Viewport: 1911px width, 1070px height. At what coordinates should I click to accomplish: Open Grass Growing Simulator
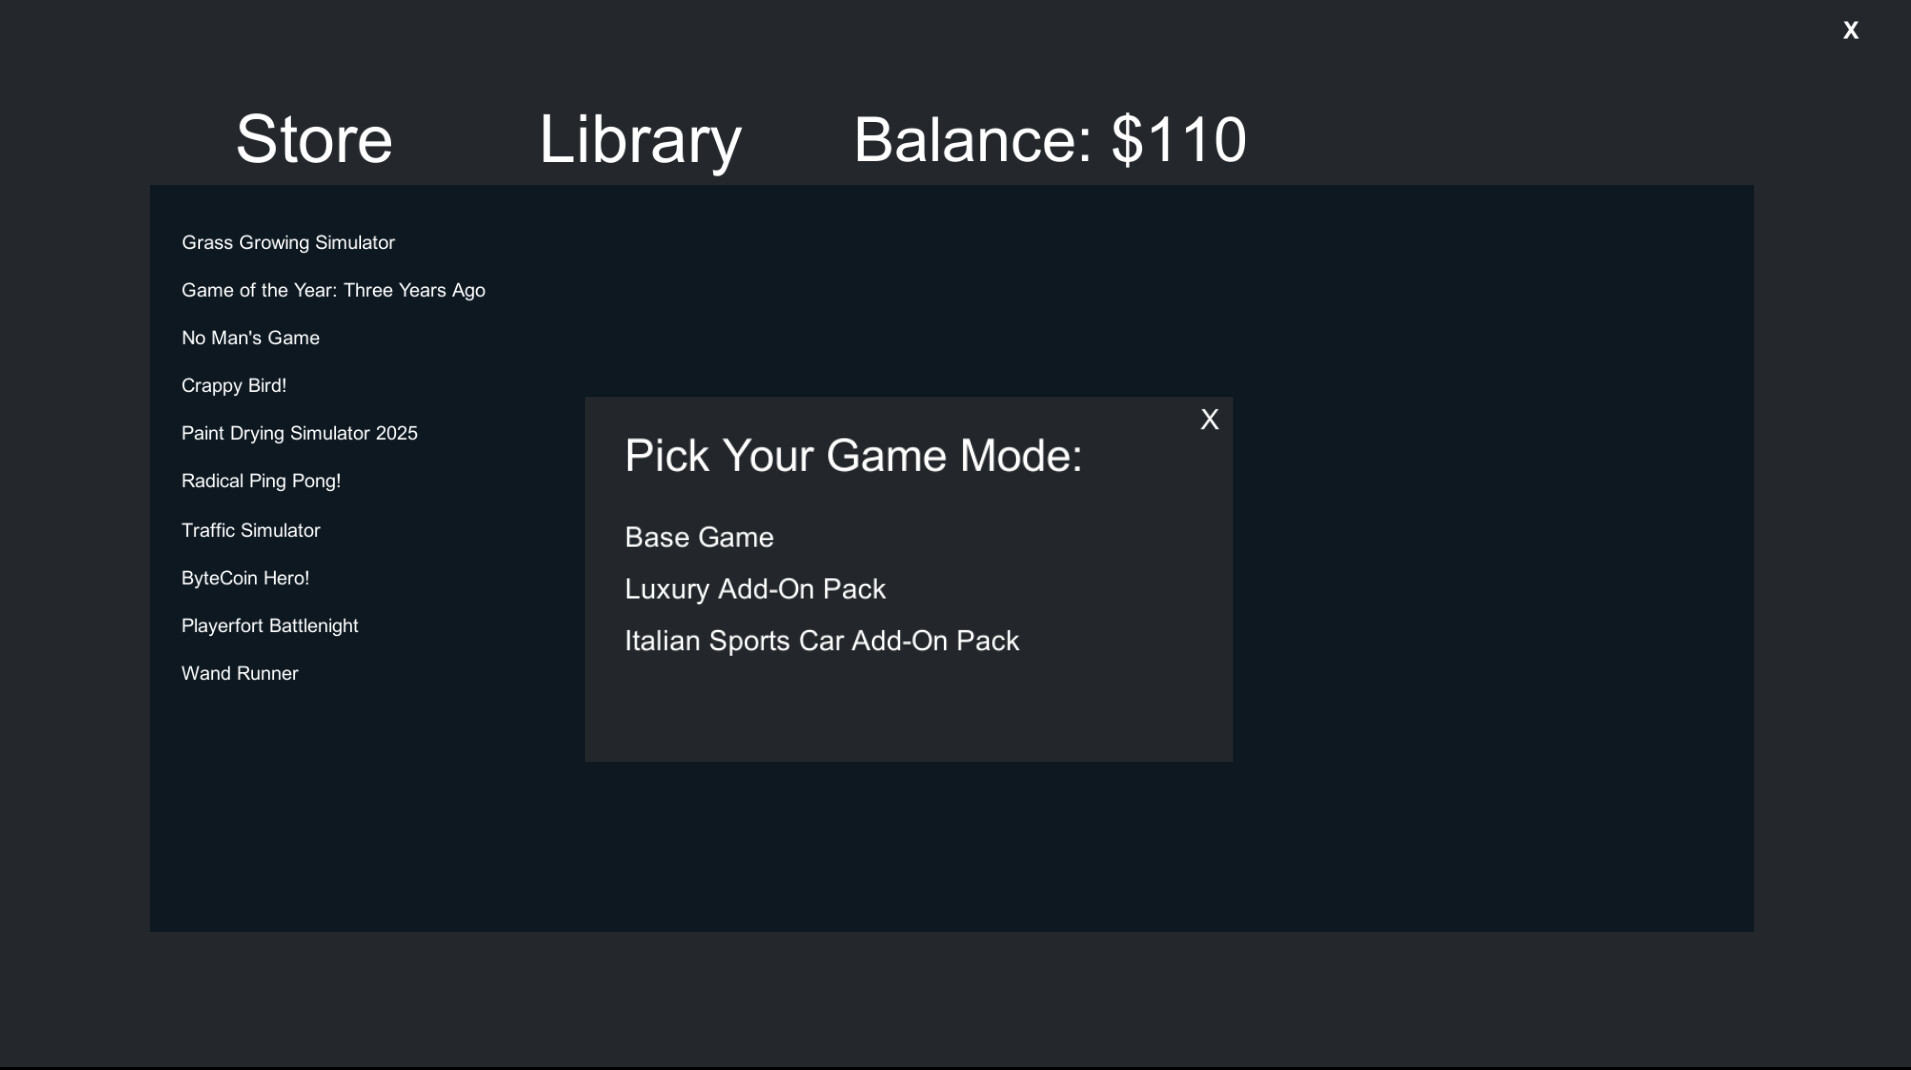[x=287, y=242]
